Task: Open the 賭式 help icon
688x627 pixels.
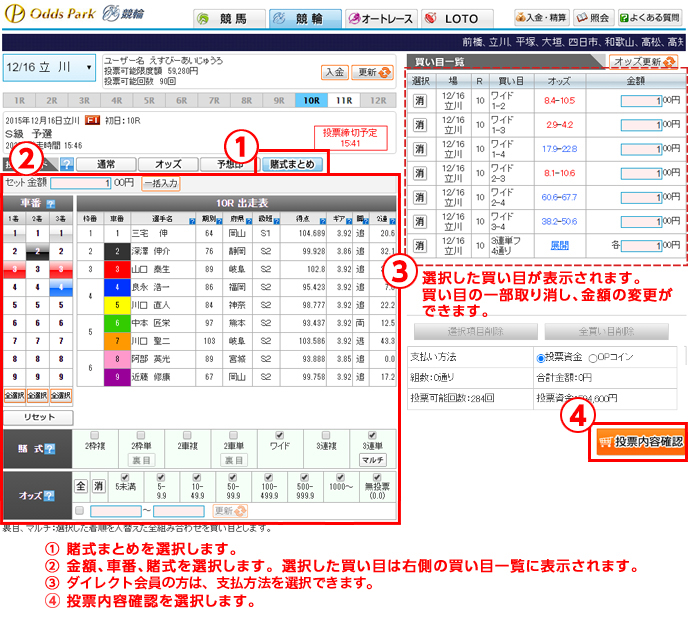Action: click(x=50, y=449)
